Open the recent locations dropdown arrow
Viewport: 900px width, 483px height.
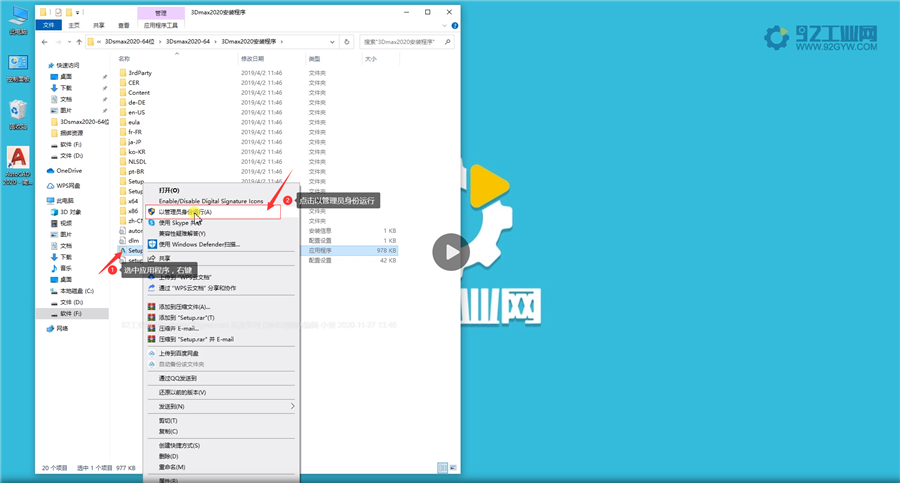[69, 42]
